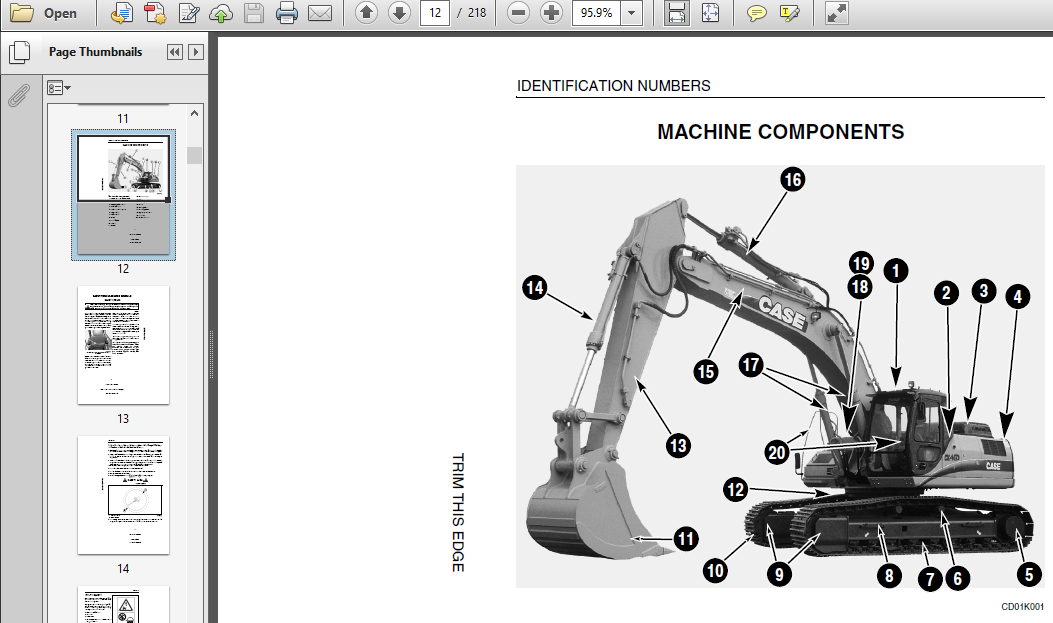Print the document via the printer icon
This screenshot has height=623, width=1053.
click(x=287, y=13)
